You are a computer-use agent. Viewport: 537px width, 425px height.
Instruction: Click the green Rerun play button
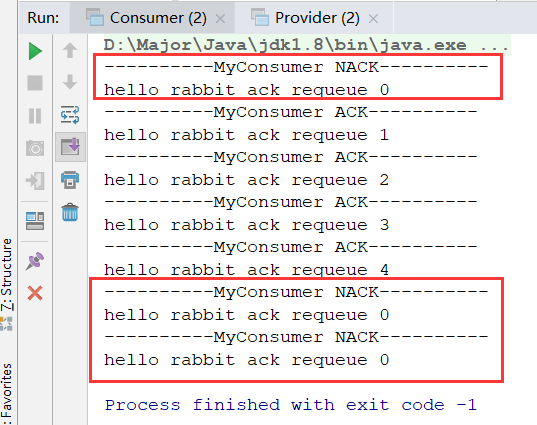click(35, 51)
